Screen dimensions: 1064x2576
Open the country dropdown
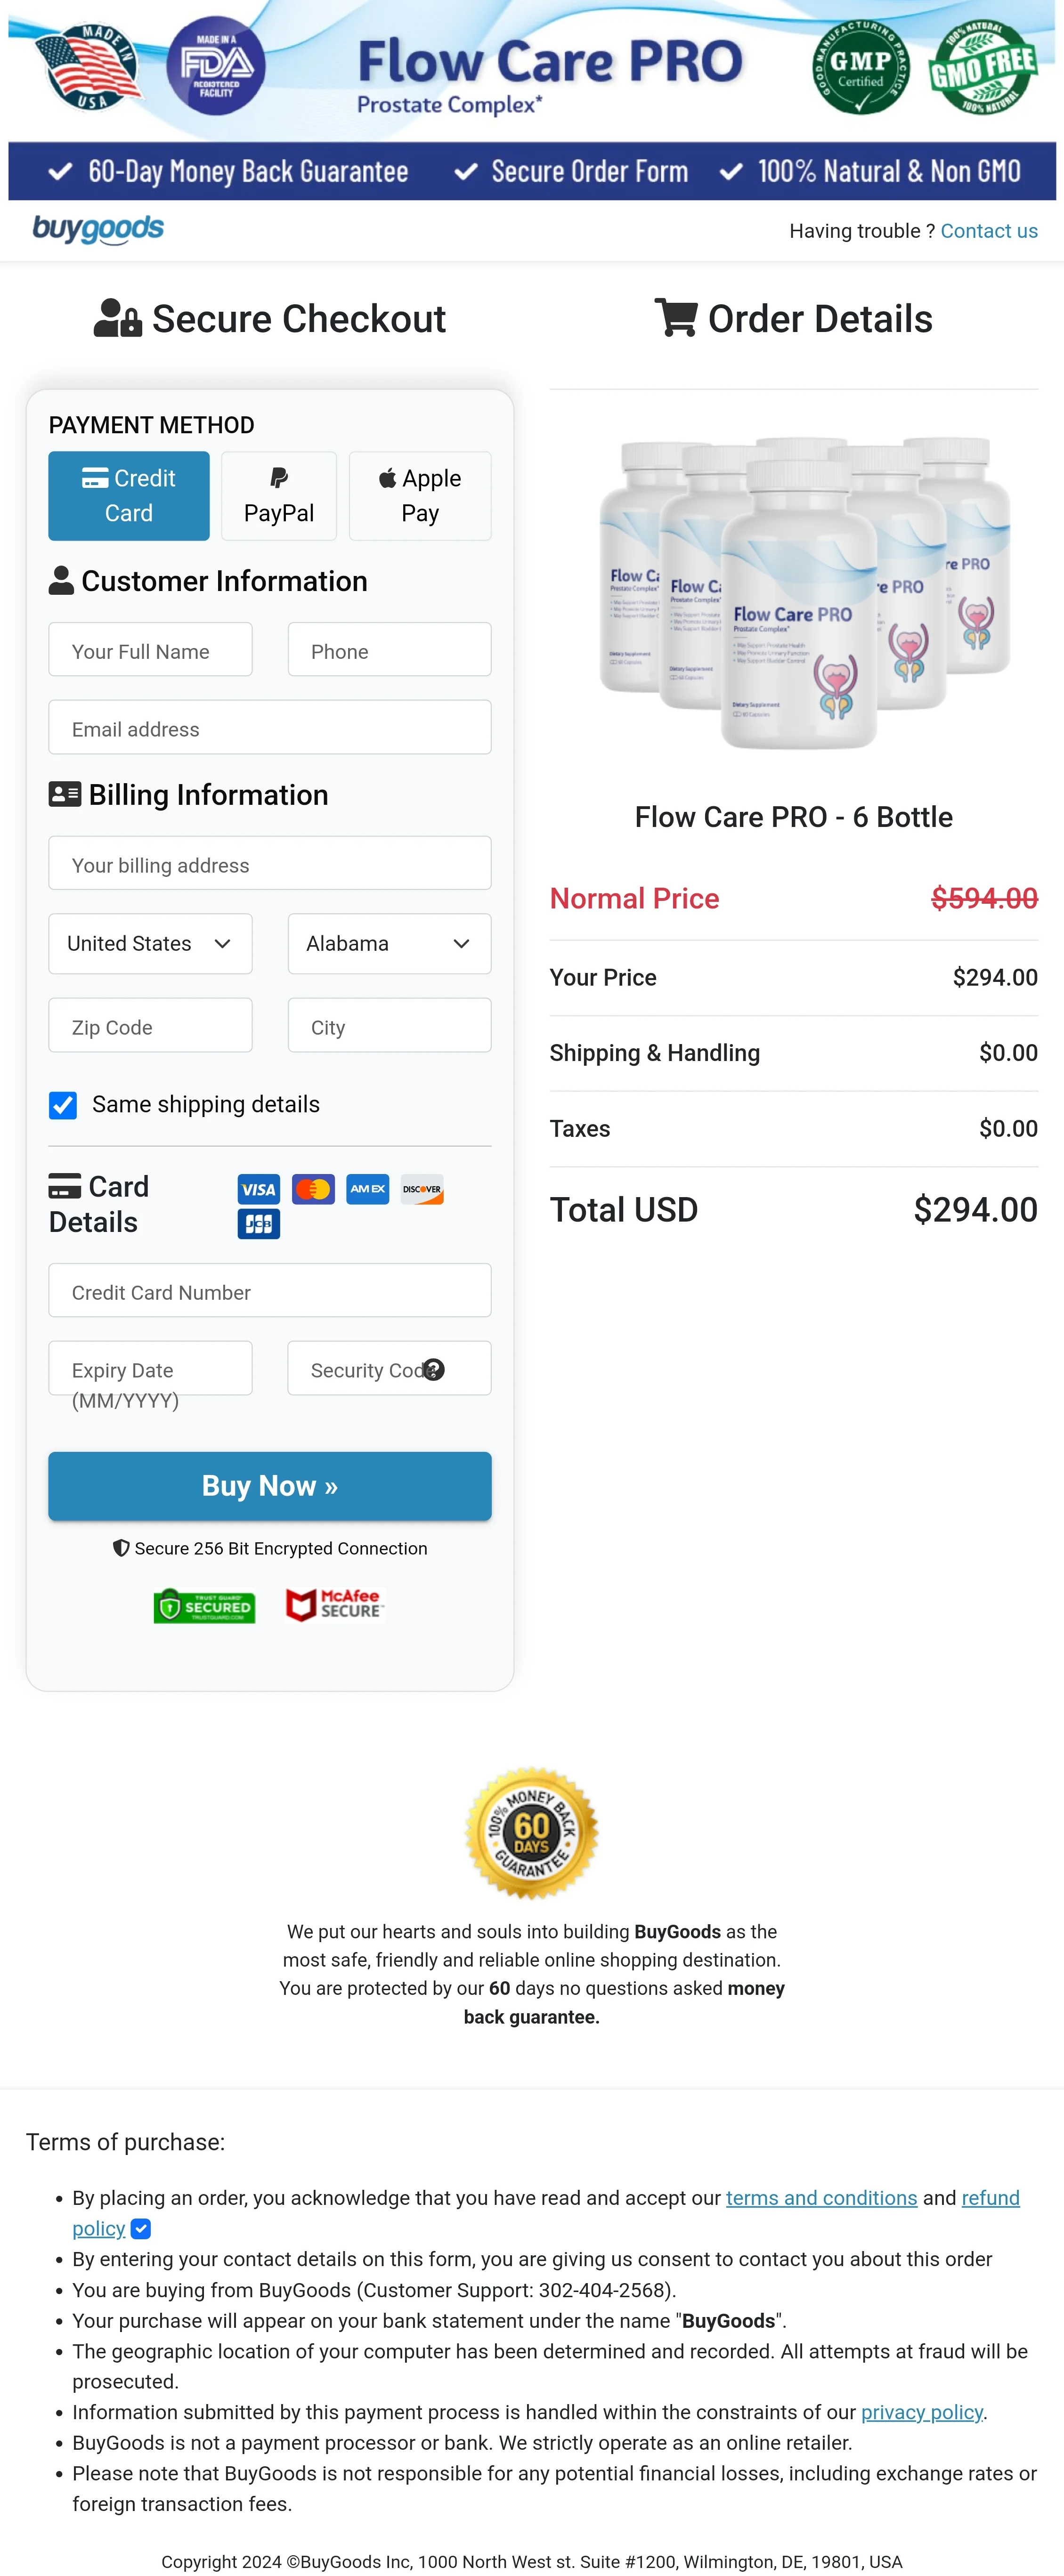point(149,943)
